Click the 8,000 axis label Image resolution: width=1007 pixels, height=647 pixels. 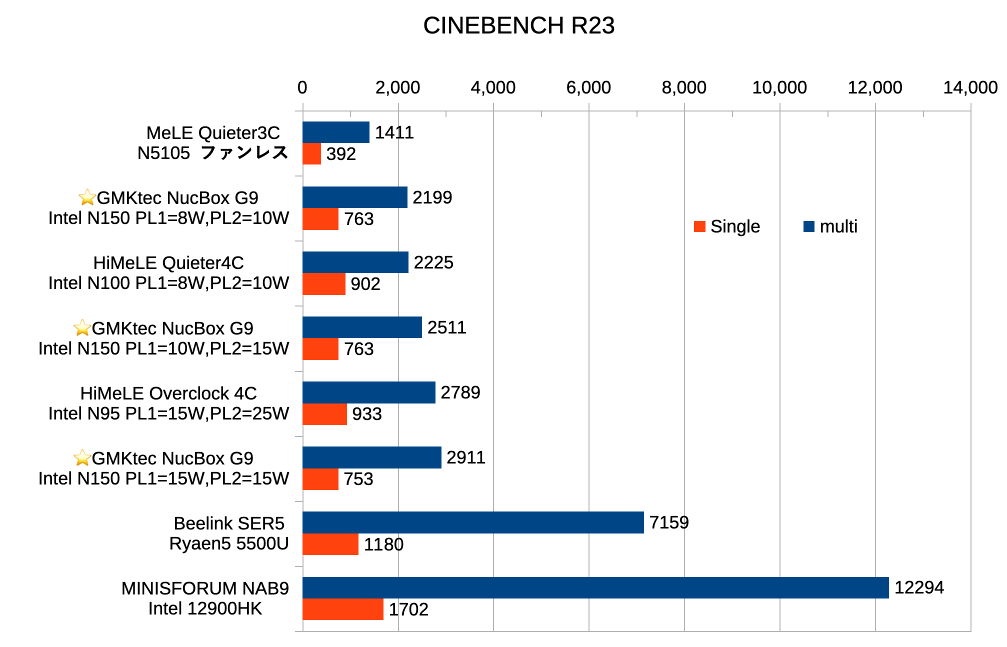684,87
